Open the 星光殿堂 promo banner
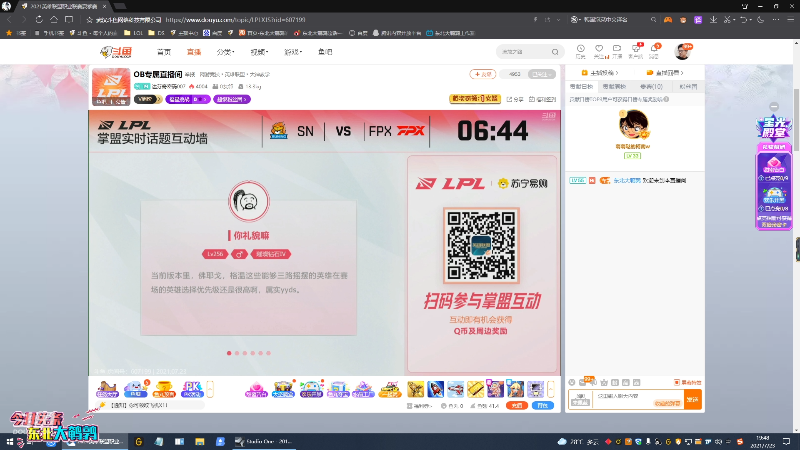This screenshot has width=800, height=450. (774, 129)
